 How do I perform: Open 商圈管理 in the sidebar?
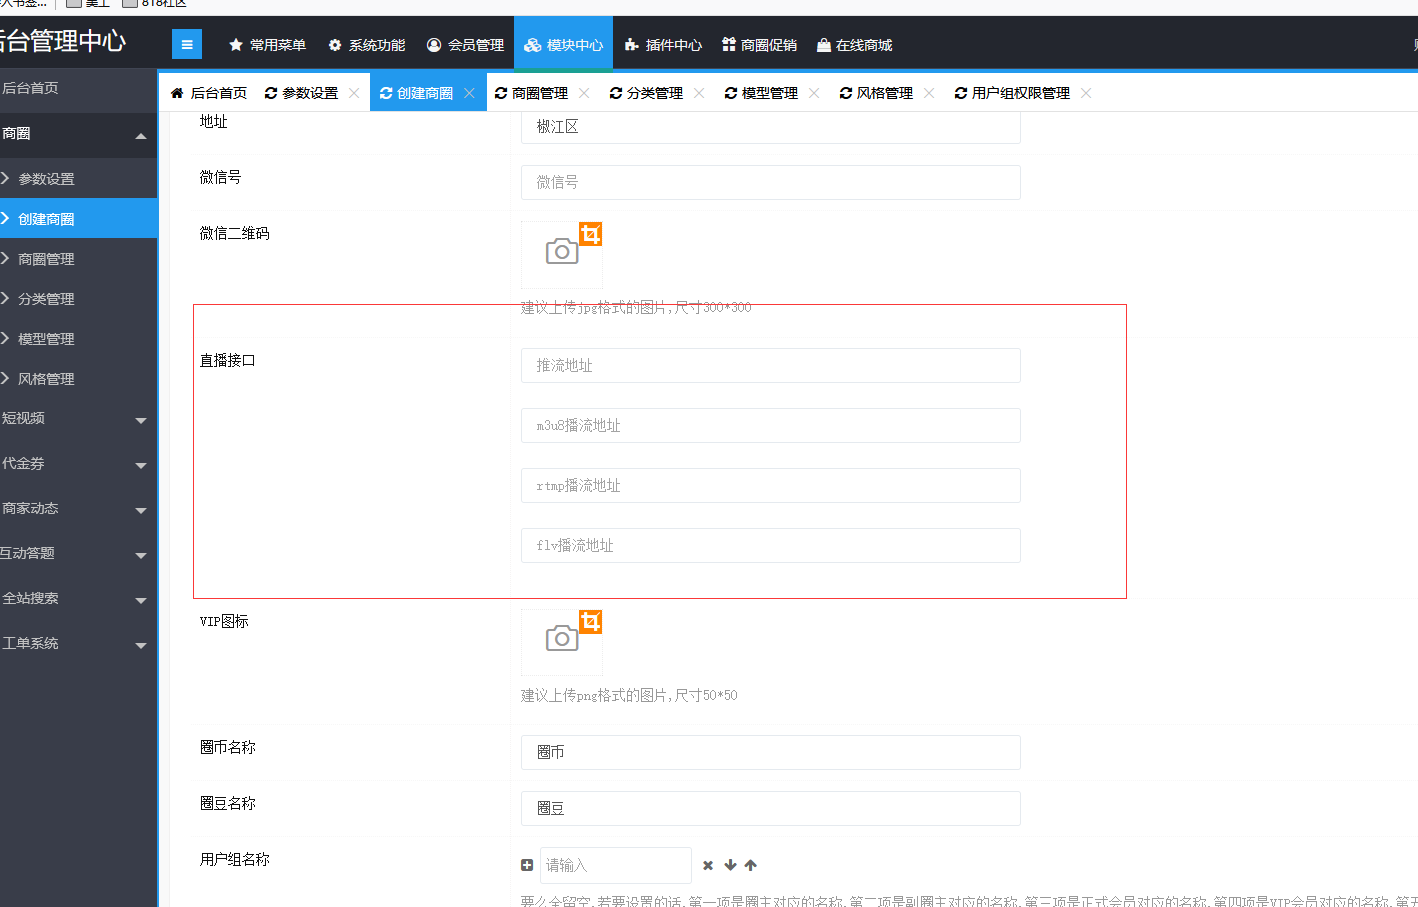(x=46, y=259)
